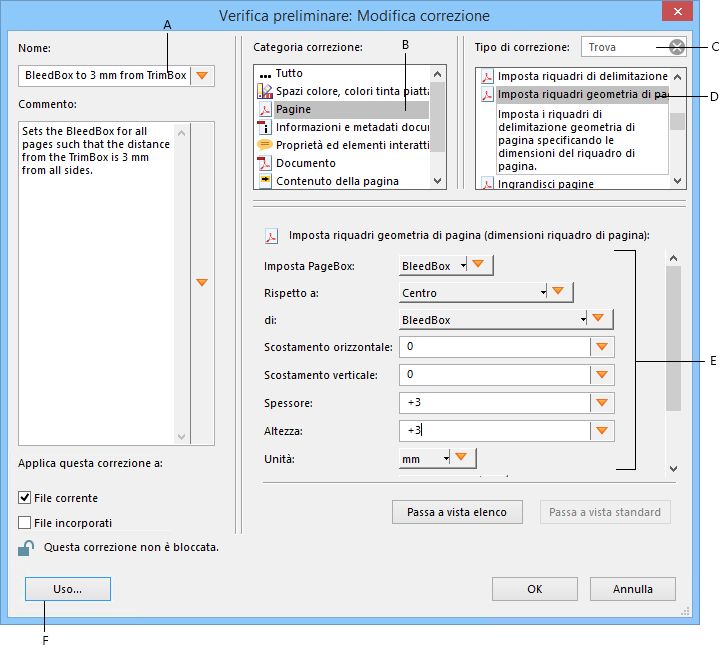Open the Nome field orange dropdown arrow
726x649 pixels.
(x=202, y=75)
